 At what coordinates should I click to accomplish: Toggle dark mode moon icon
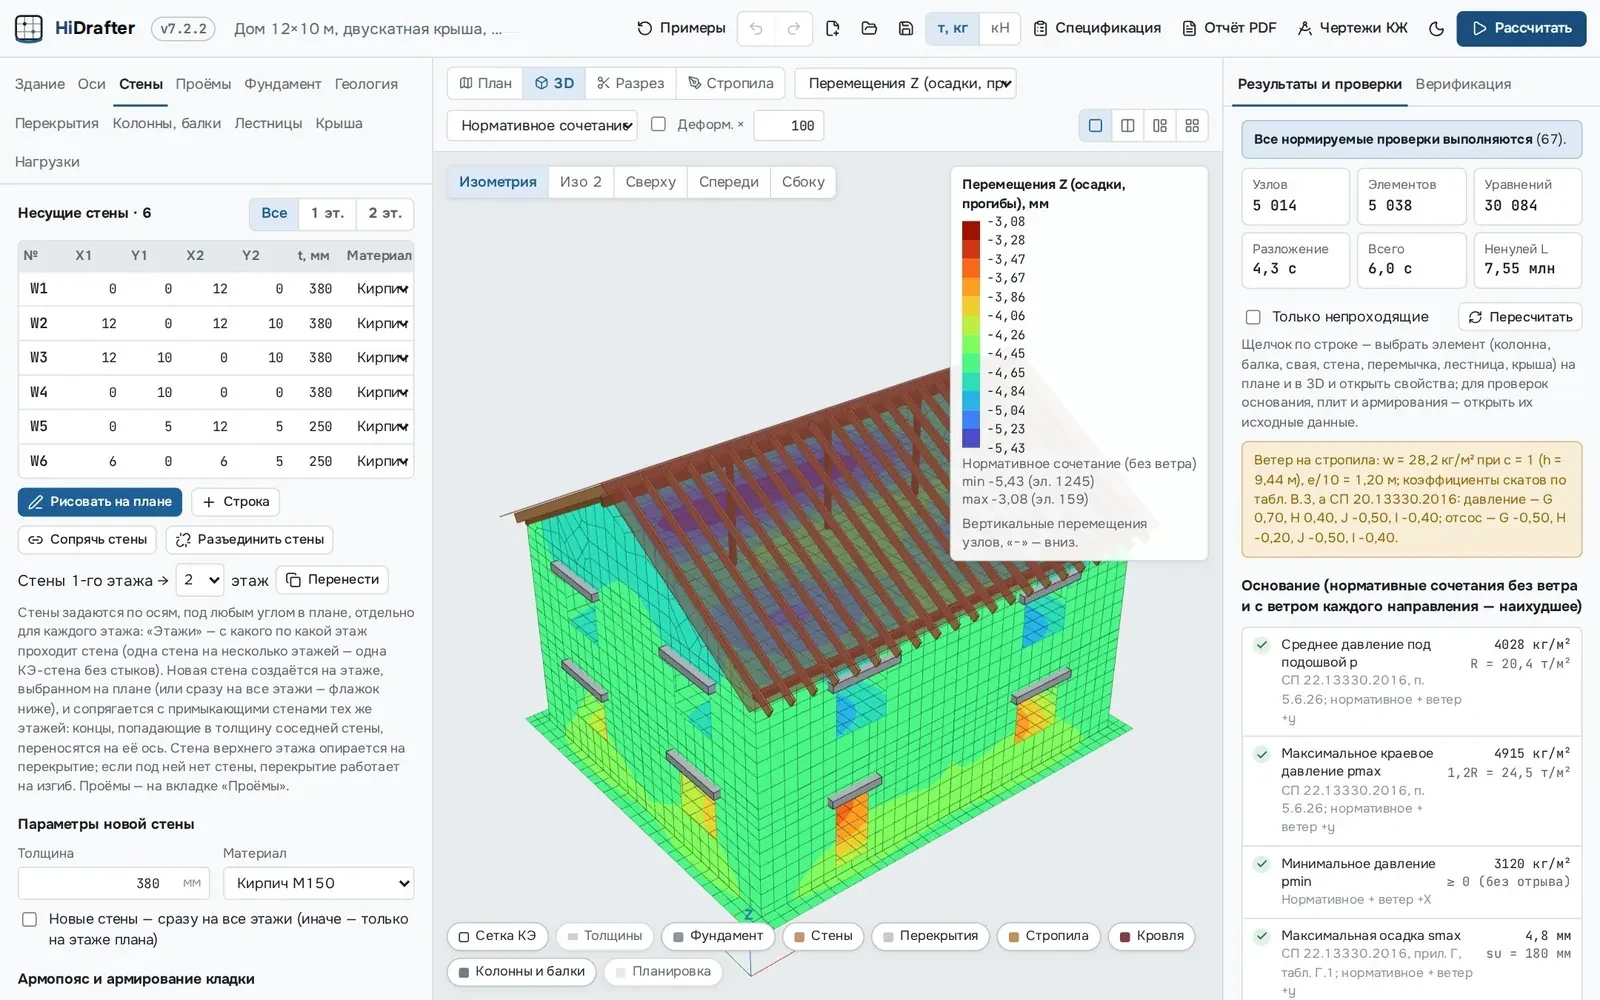coord(1436,28)
